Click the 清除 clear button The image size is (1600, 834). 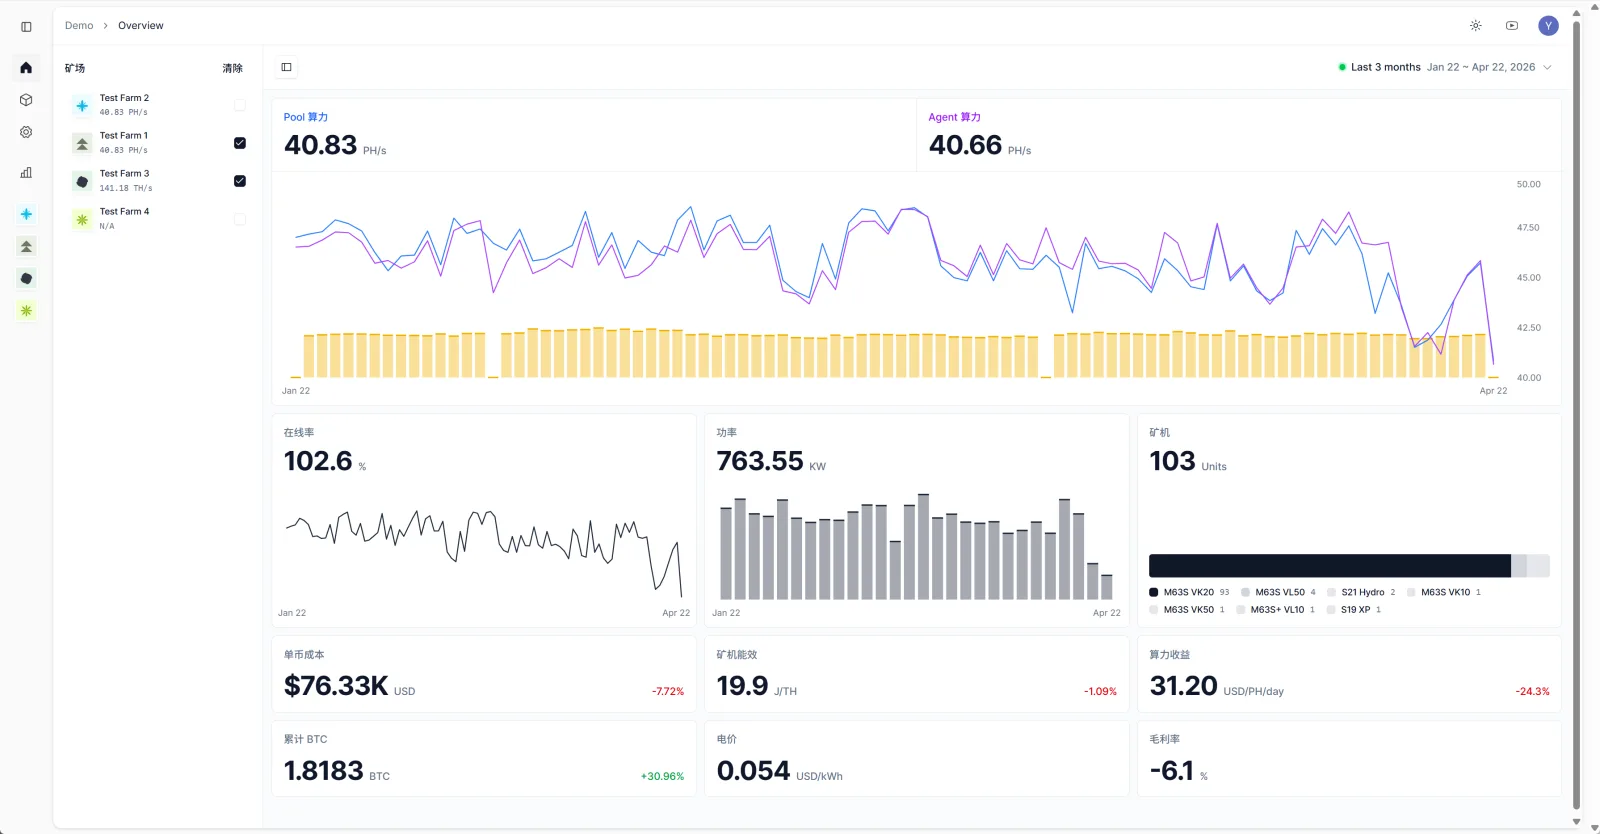(232, 68)
